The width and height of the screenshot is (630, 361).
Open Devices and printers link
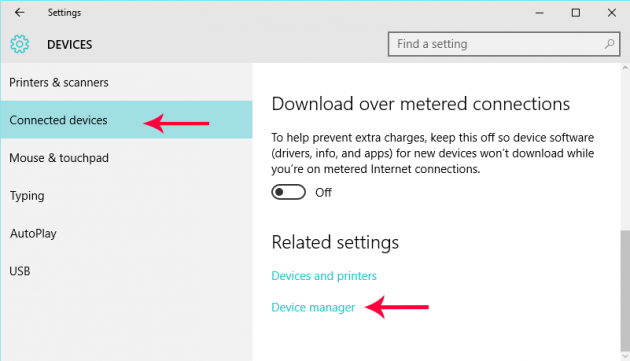[x=324, y=276]
